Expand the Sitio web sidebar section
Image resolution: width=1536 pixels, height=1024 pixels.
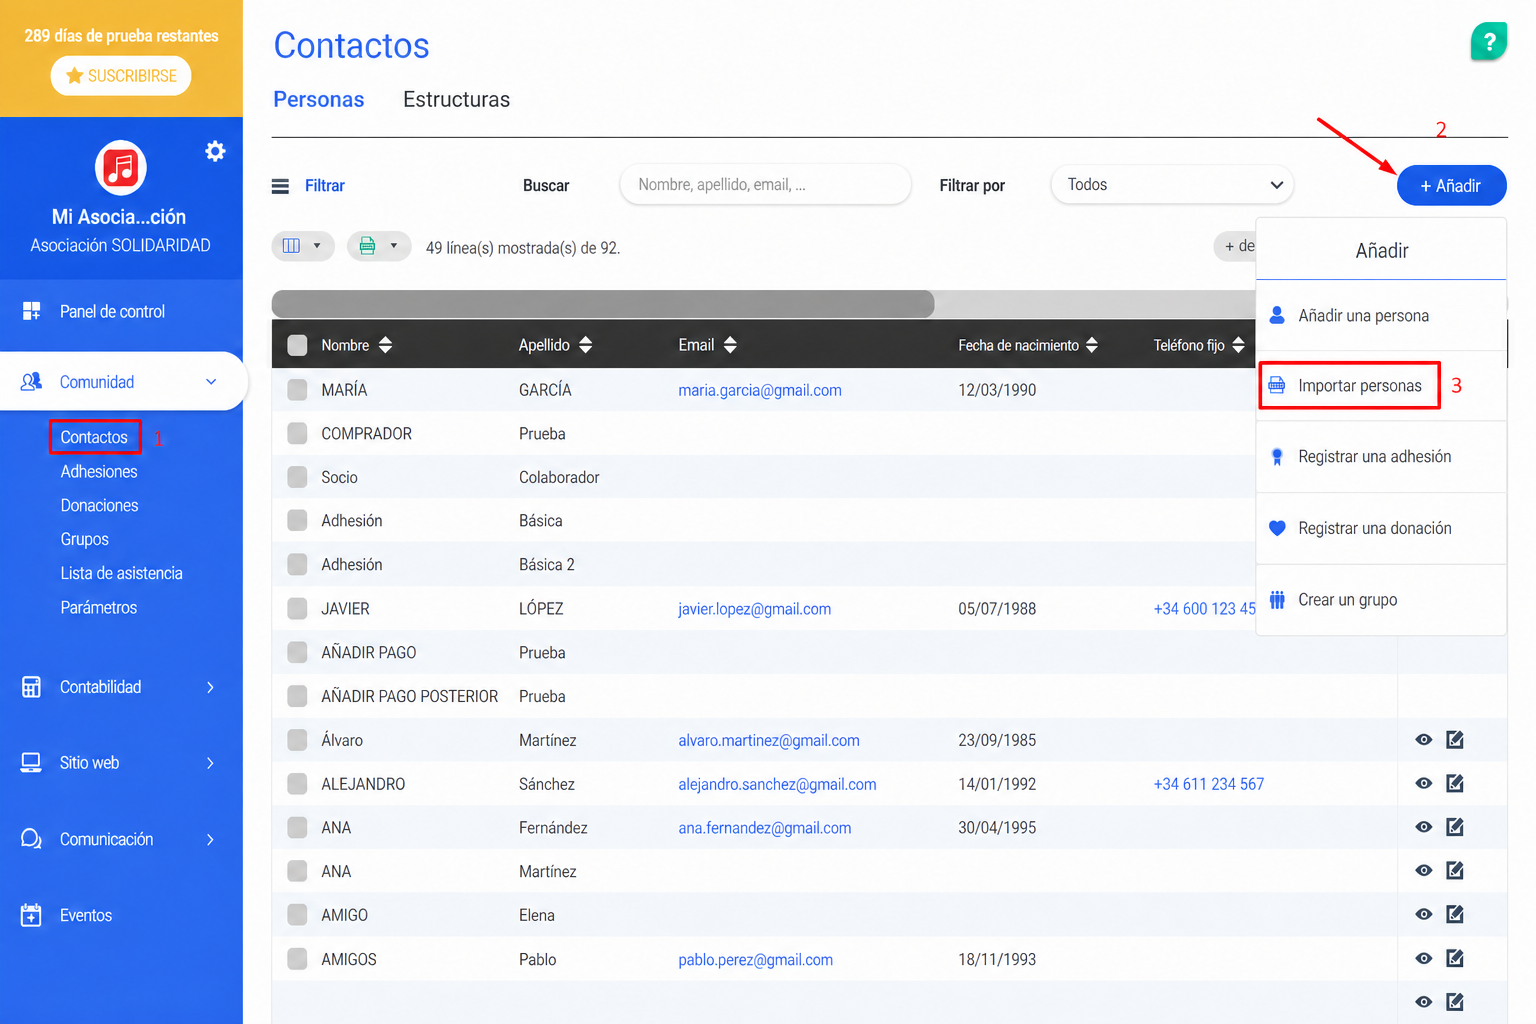(x=210, y=763)
